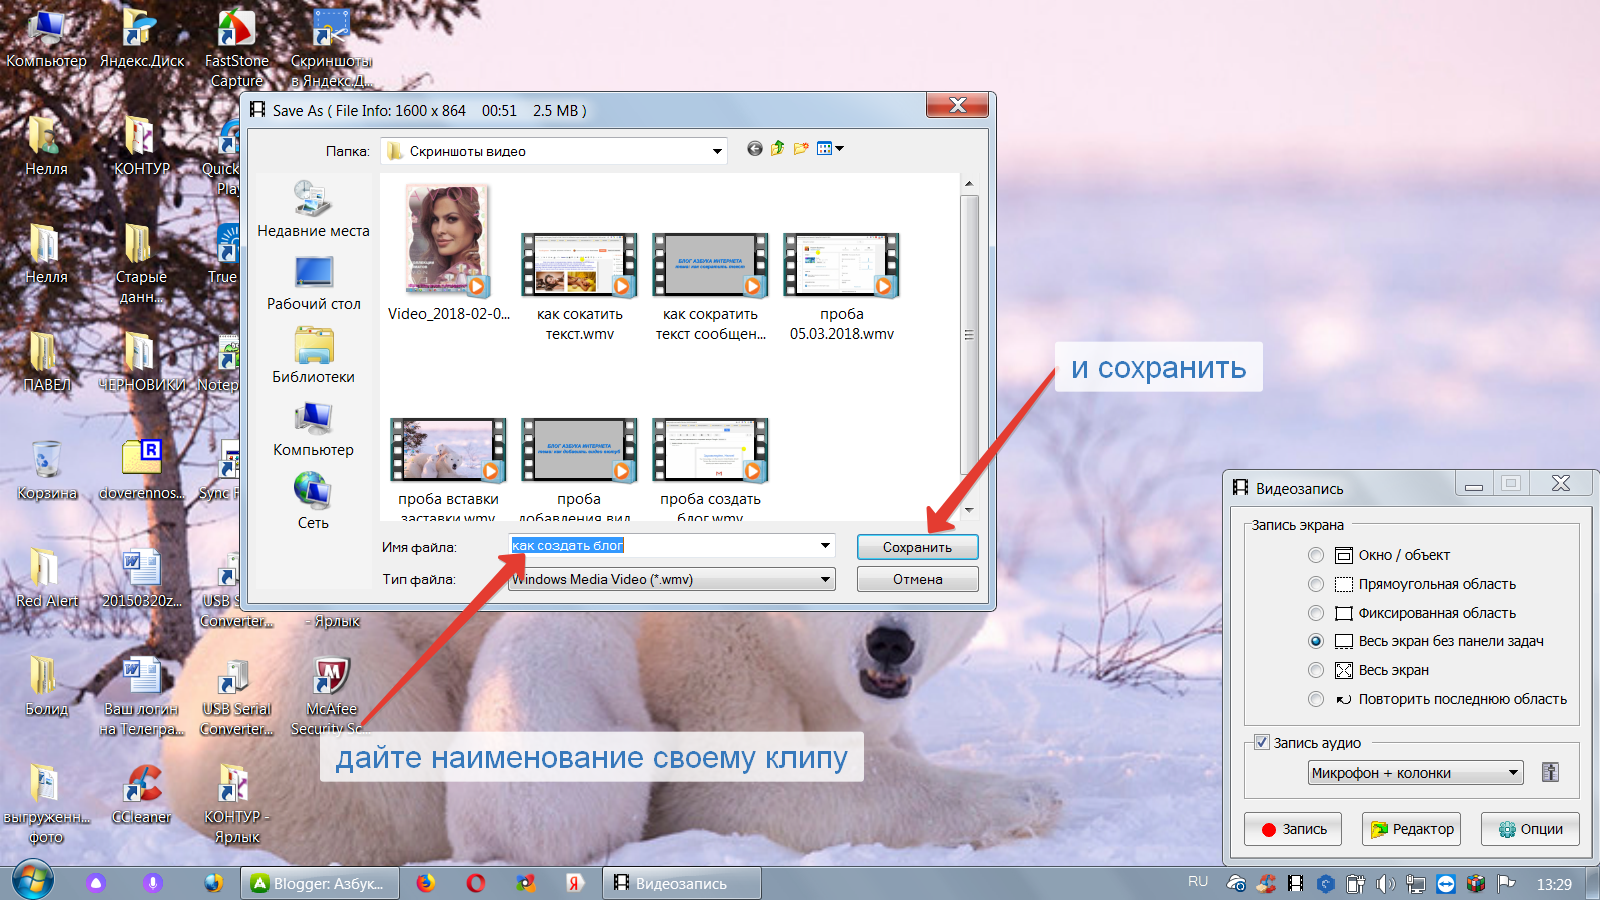
Task: Expand the Имя файла dropdown arrow
Action: point(825,546)
